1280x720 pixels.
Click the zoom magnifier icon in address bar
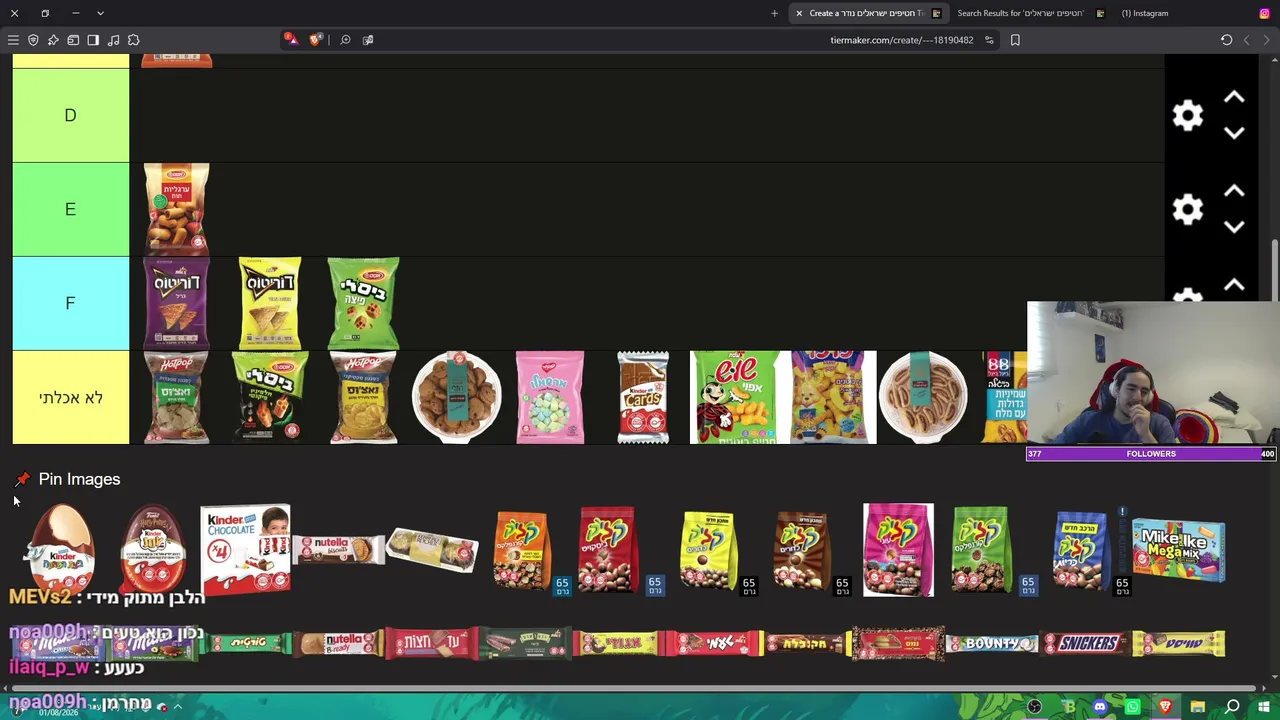pos(345,40)
